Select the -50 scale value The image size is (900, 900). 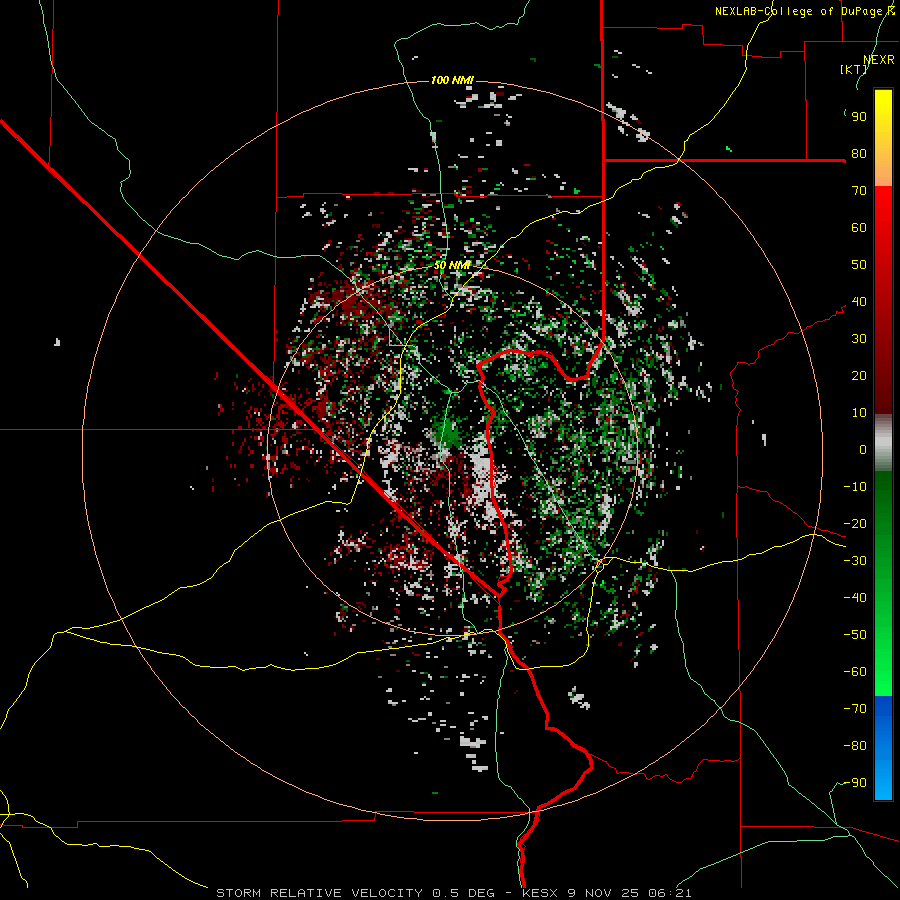point(855,635)
